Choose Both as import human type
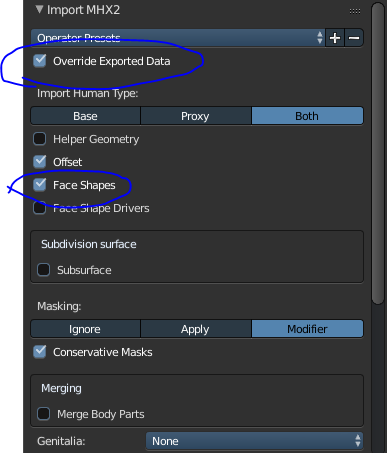Image resolution: width=387 pixels, height=453 pixels. click(x=307, y=116)
